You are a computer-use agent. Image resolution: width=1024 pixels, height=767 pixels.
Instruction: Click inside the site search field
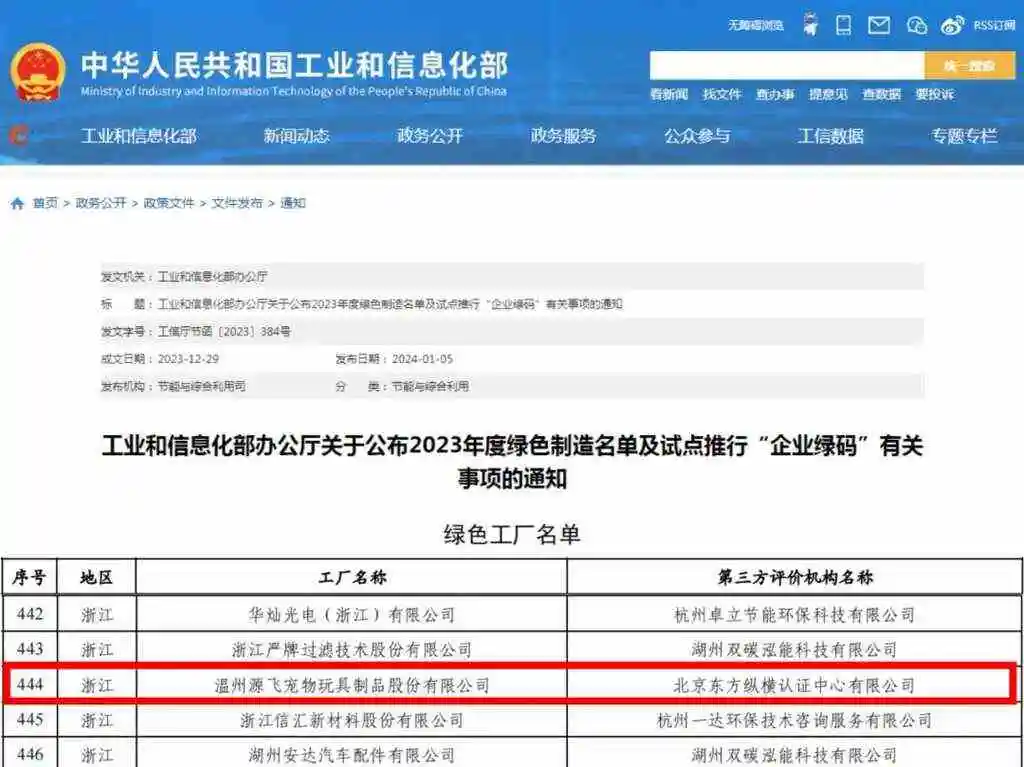tap(787, 66)
